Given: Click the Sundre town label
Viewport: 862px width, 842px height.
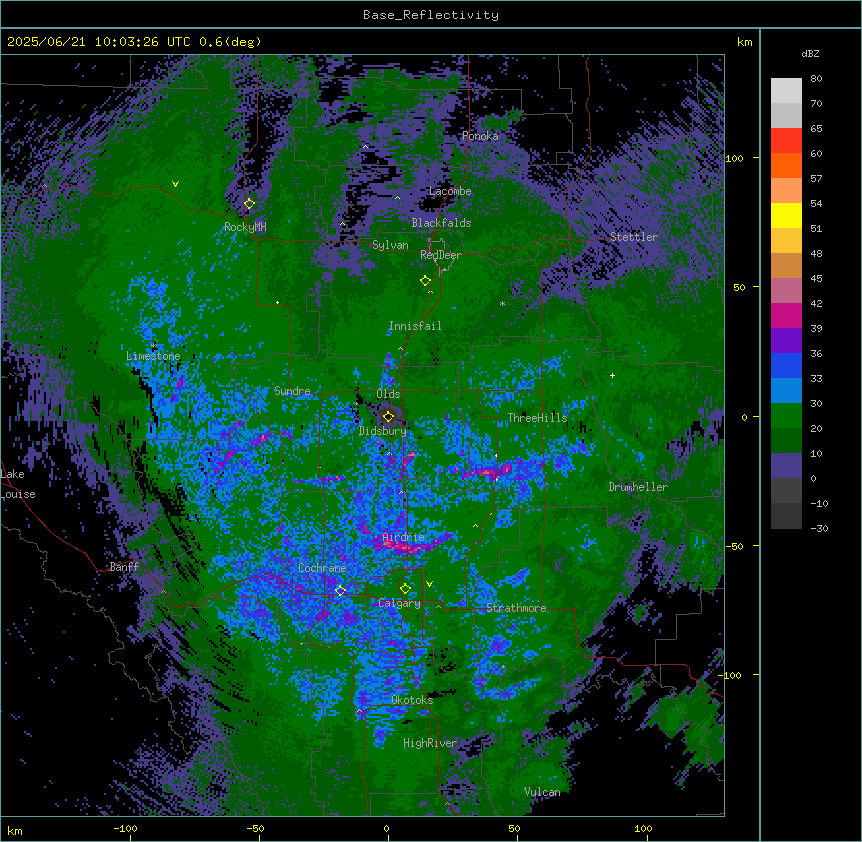Looking at the screenshot, I should click(x=292, y=391).
